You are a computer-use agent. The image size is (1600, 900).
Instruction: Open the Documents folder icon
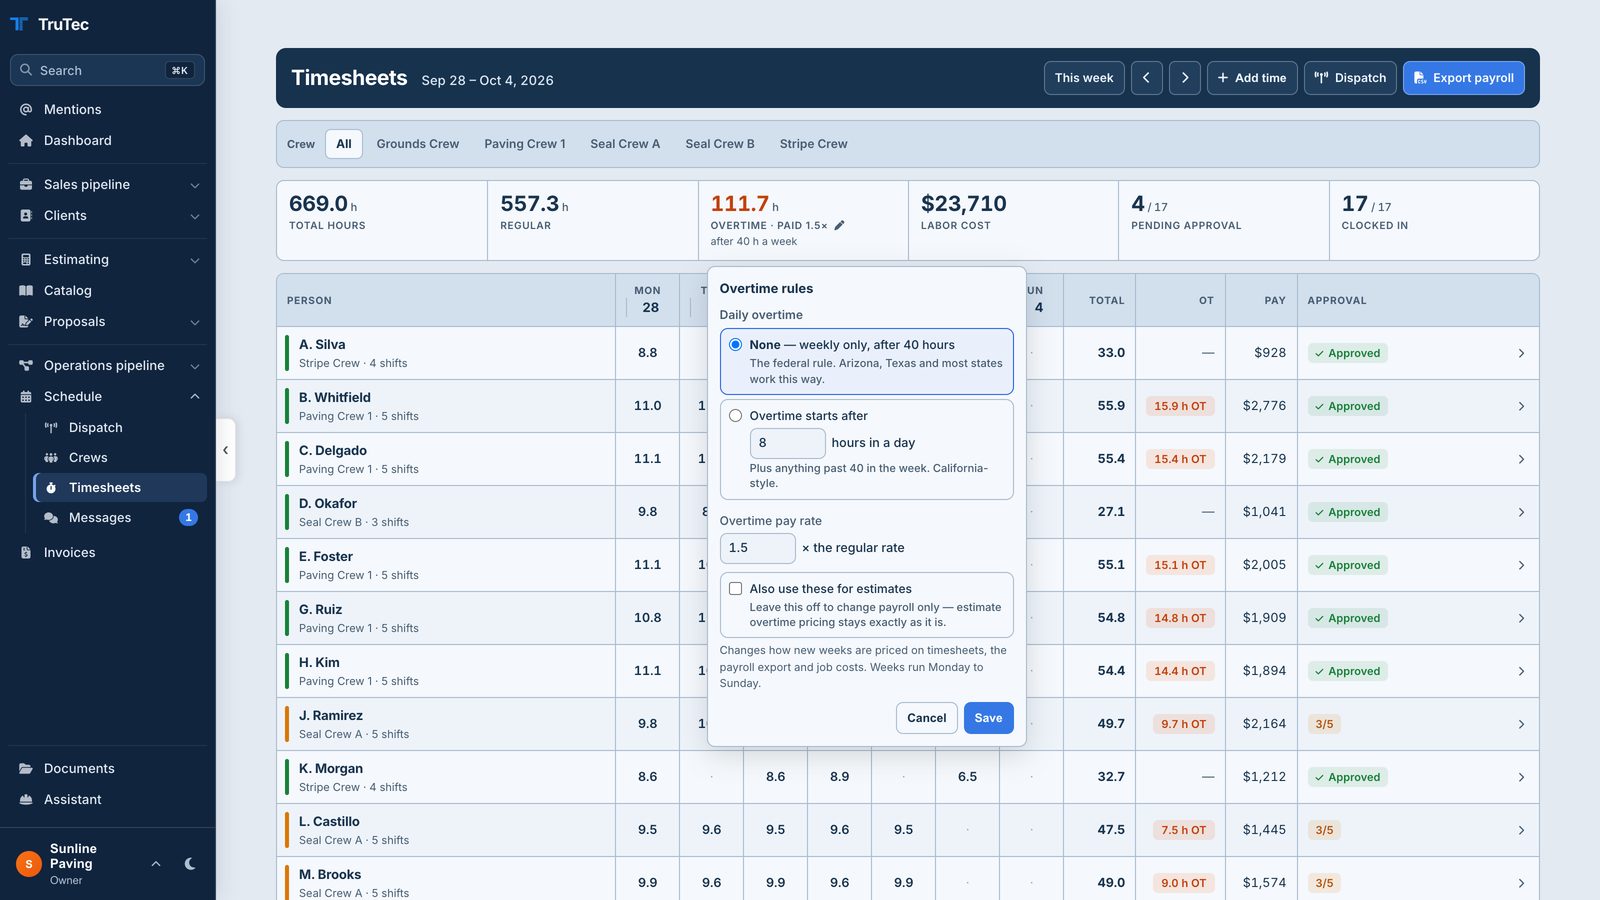(26, 768)
